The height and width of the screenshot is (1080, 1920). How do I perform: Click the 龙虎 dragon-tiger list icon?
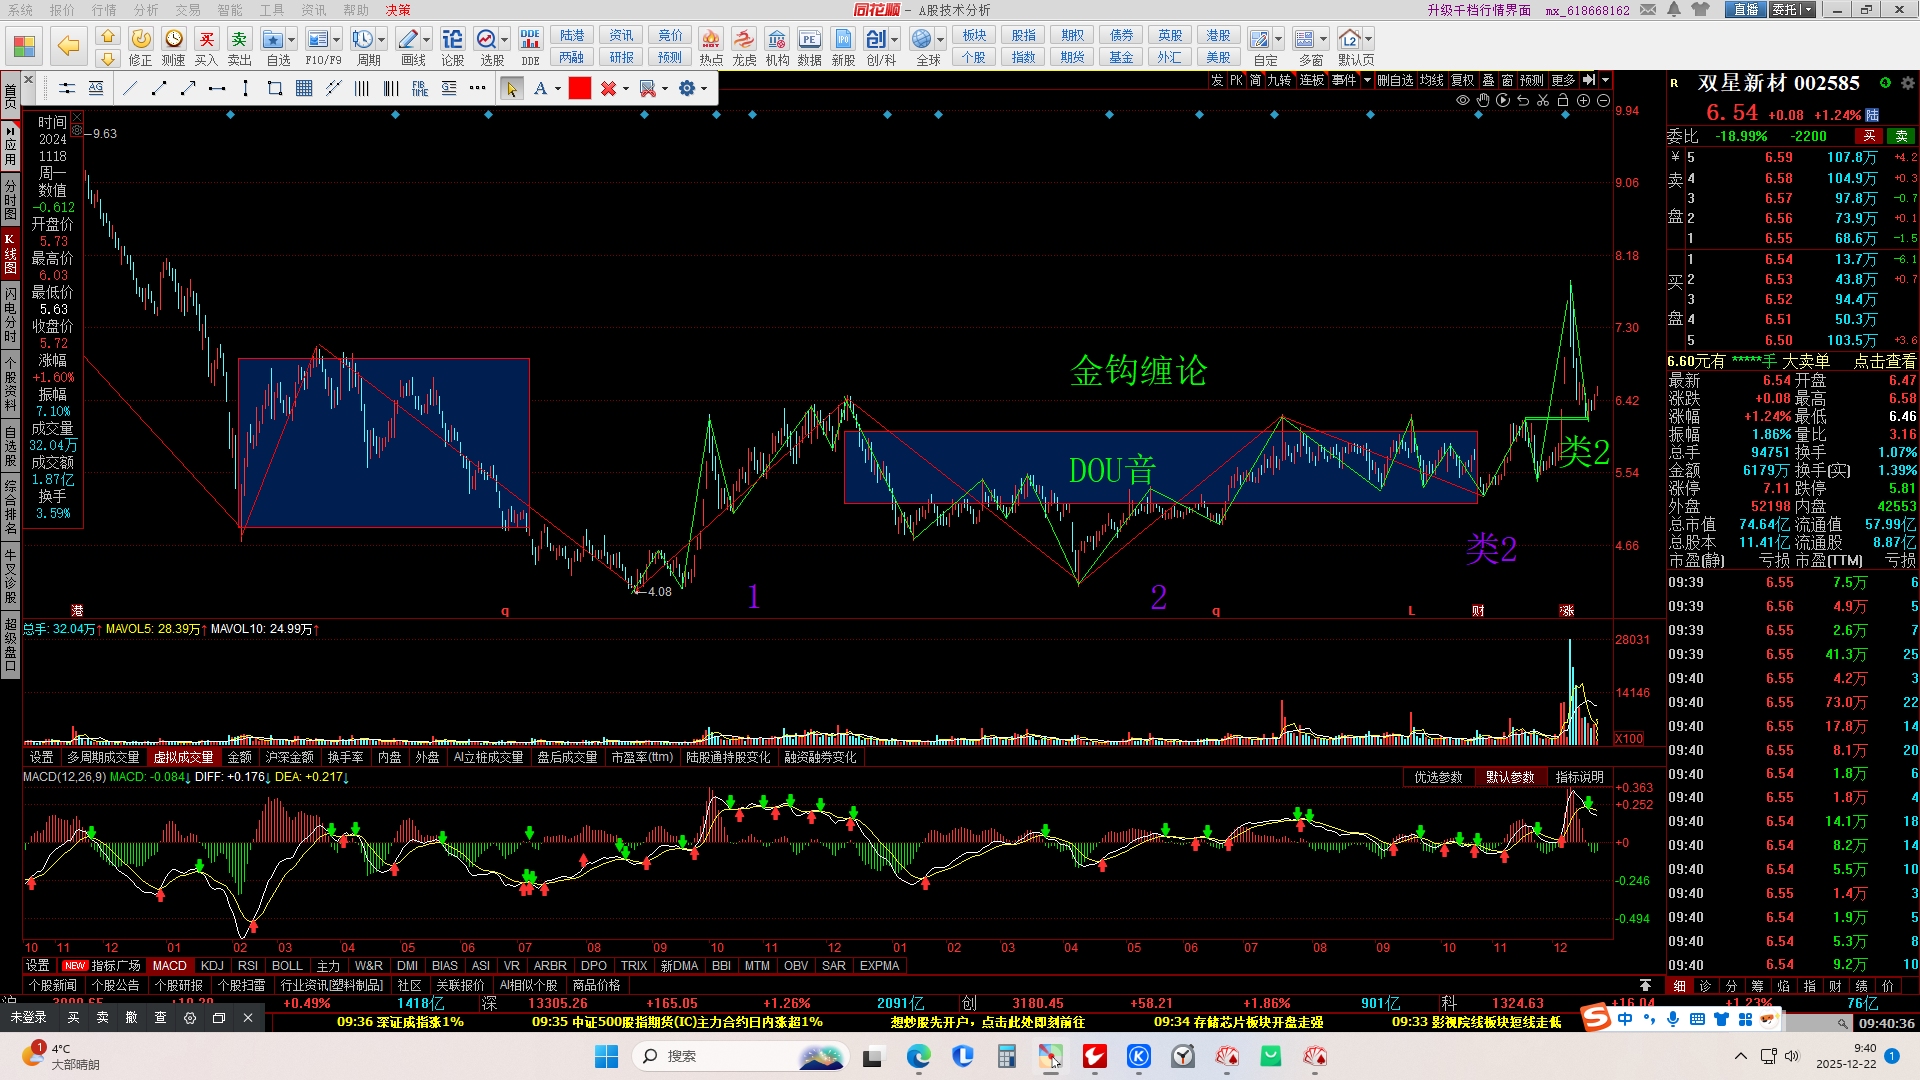click(x=744, y=40)
